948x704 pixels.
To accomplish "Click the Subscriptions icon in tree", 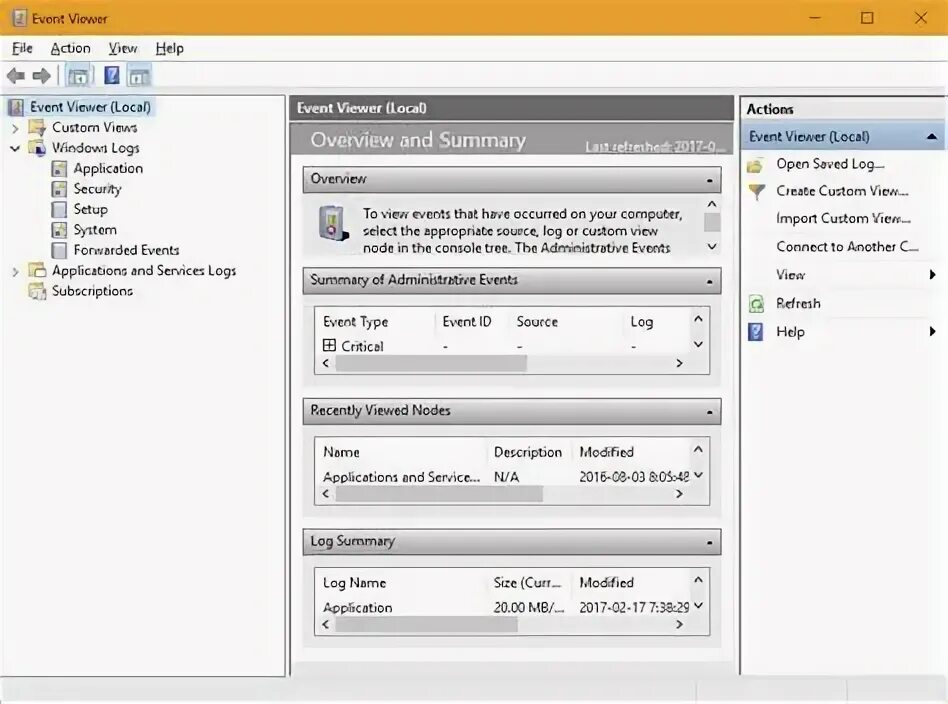I will click(x=37, y=292).
